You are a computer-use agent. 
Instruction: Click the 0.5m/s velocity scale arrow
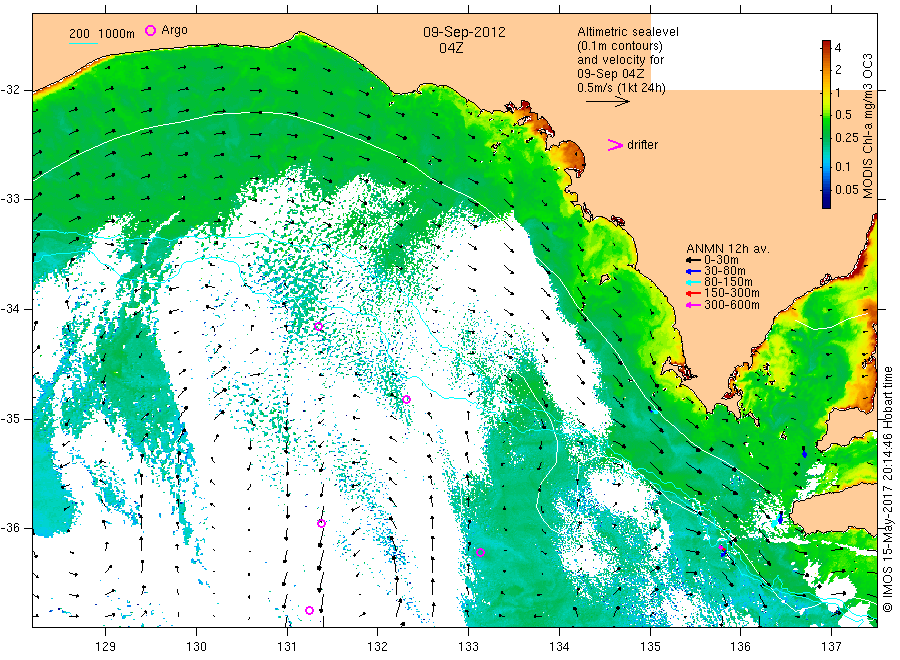click(x=608, y=102)
